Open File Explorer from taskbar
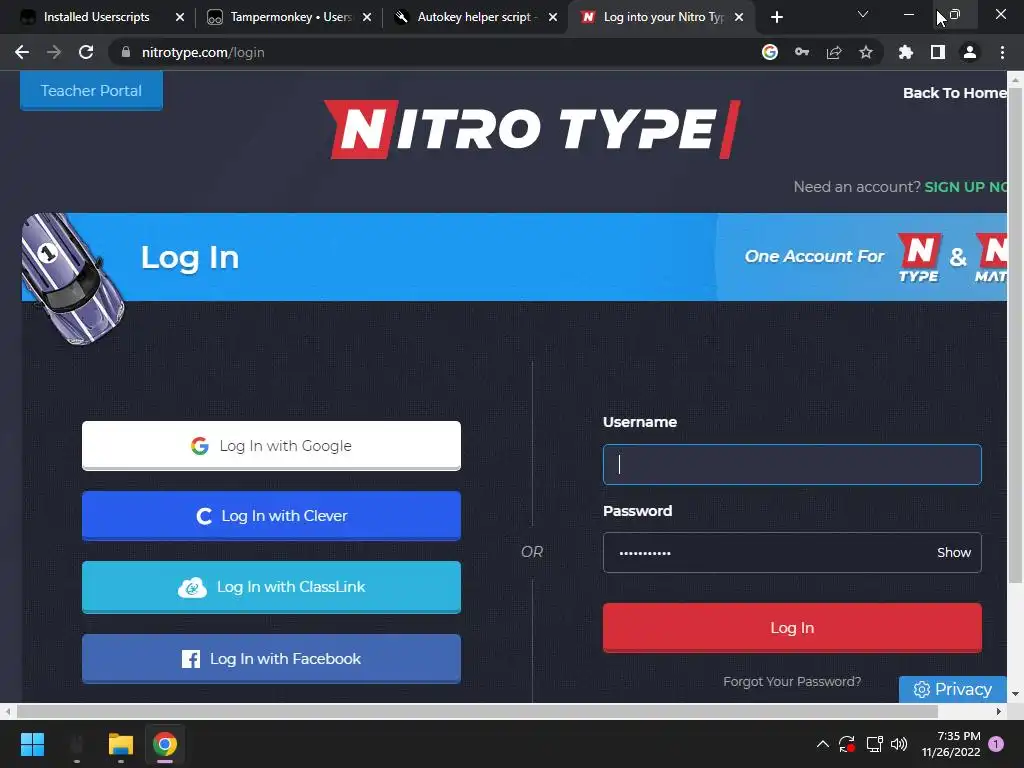1024x768 pixels. (121, 744)
